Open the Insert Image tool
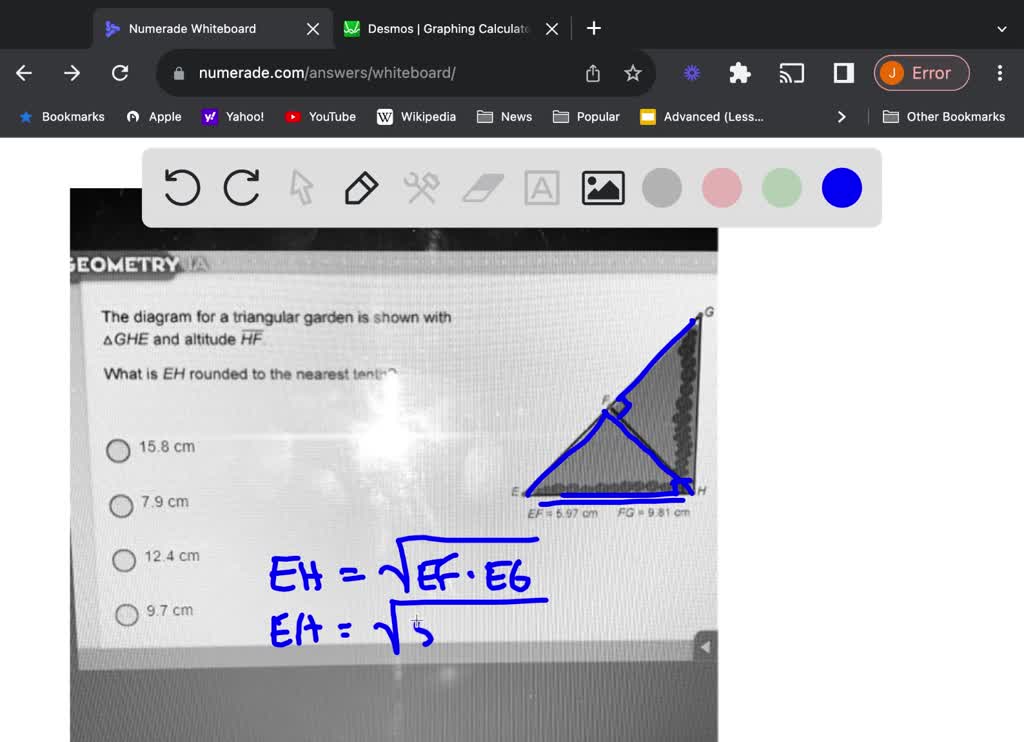Image resolution: width=1024 pixels, height=742 pixels. click(x=602, y=187)
